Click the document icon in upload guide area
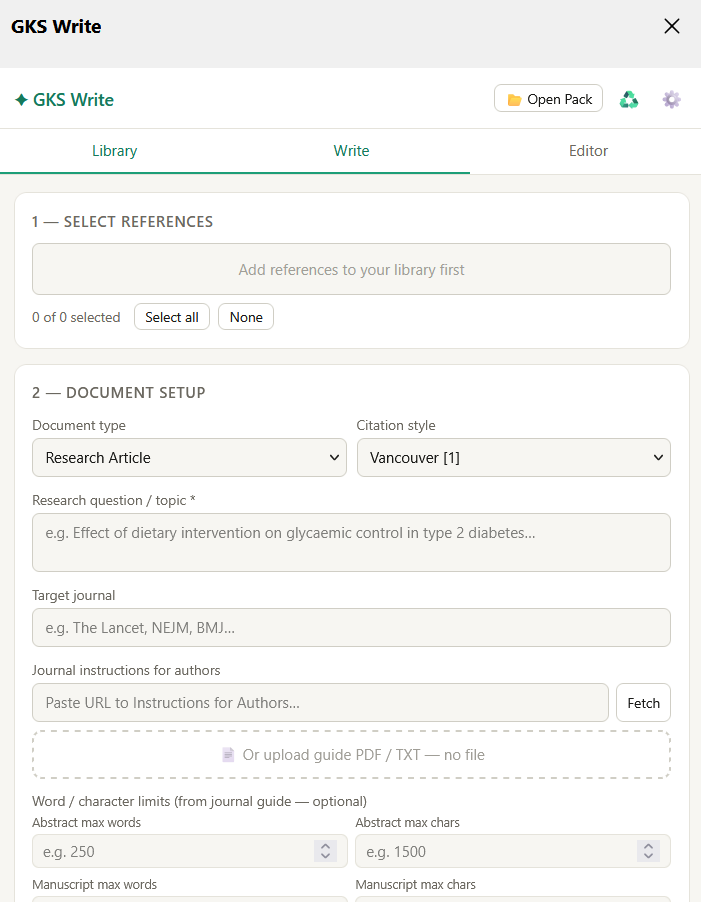The width and height of the screenshot is (701, 902). (x=228, y=754)
